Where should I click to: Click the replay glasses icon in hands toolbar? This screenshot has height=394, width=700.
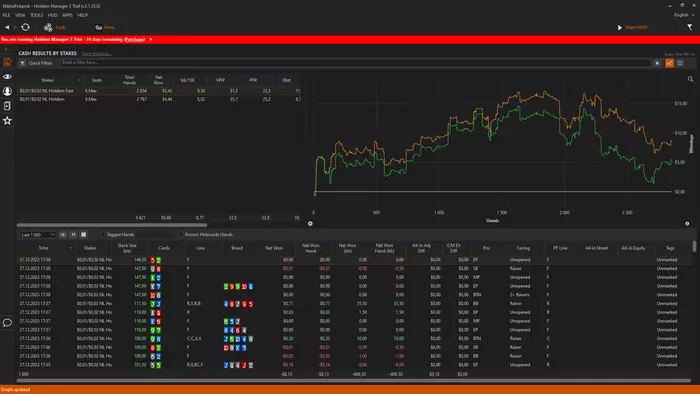click(x=63, y=234)
